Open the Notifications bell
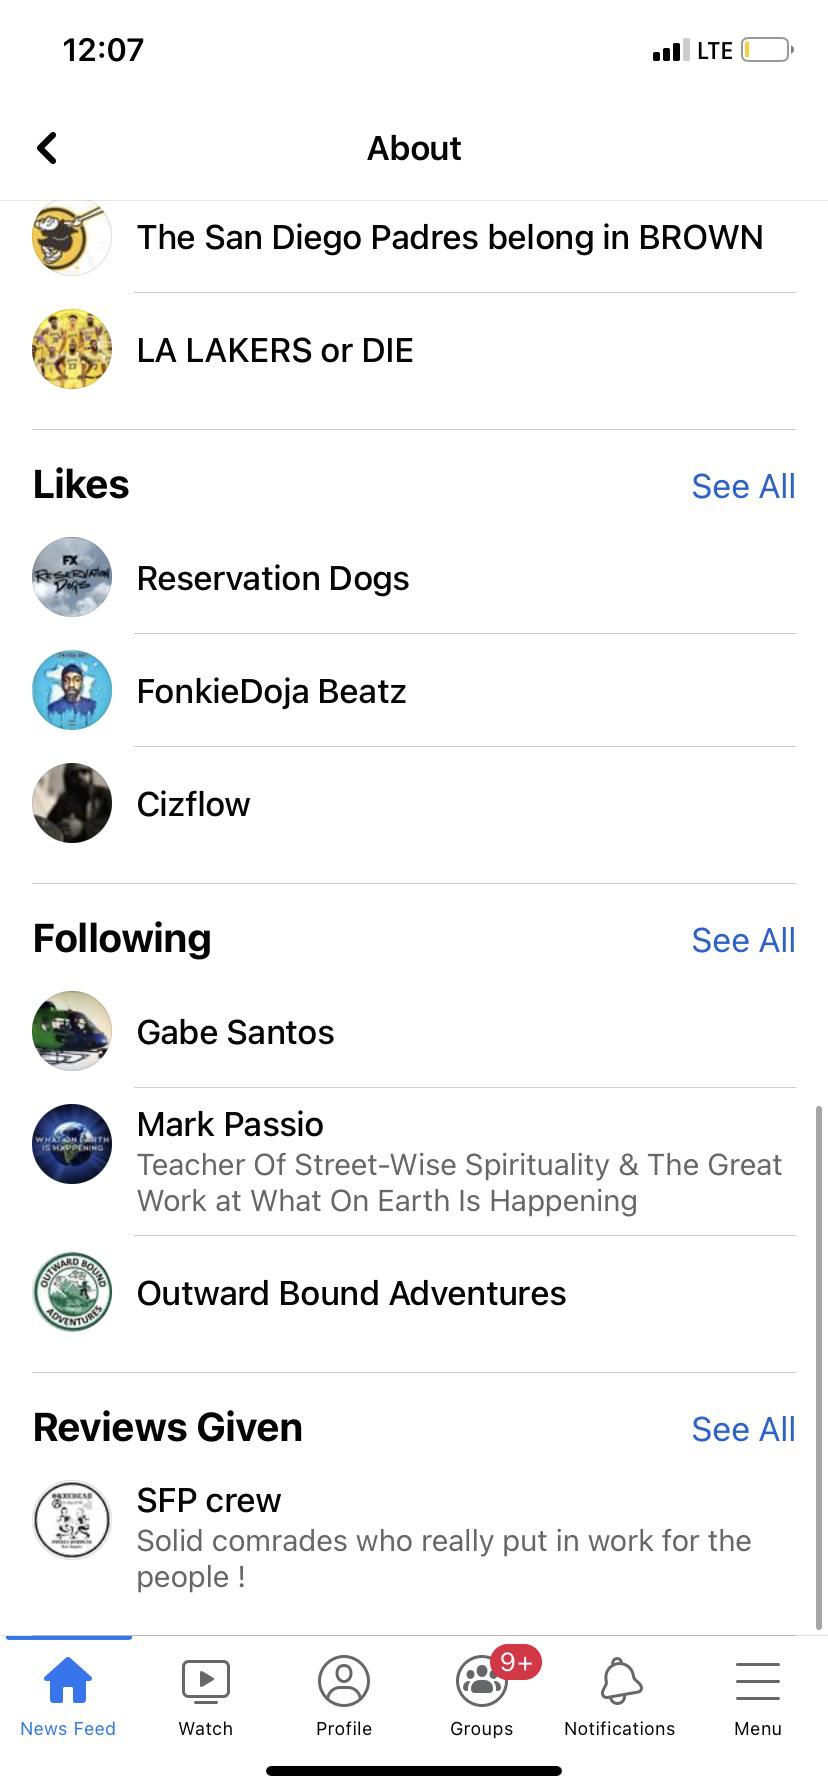This screenshot has height=1792, width=828. [x=620, y=1694]
